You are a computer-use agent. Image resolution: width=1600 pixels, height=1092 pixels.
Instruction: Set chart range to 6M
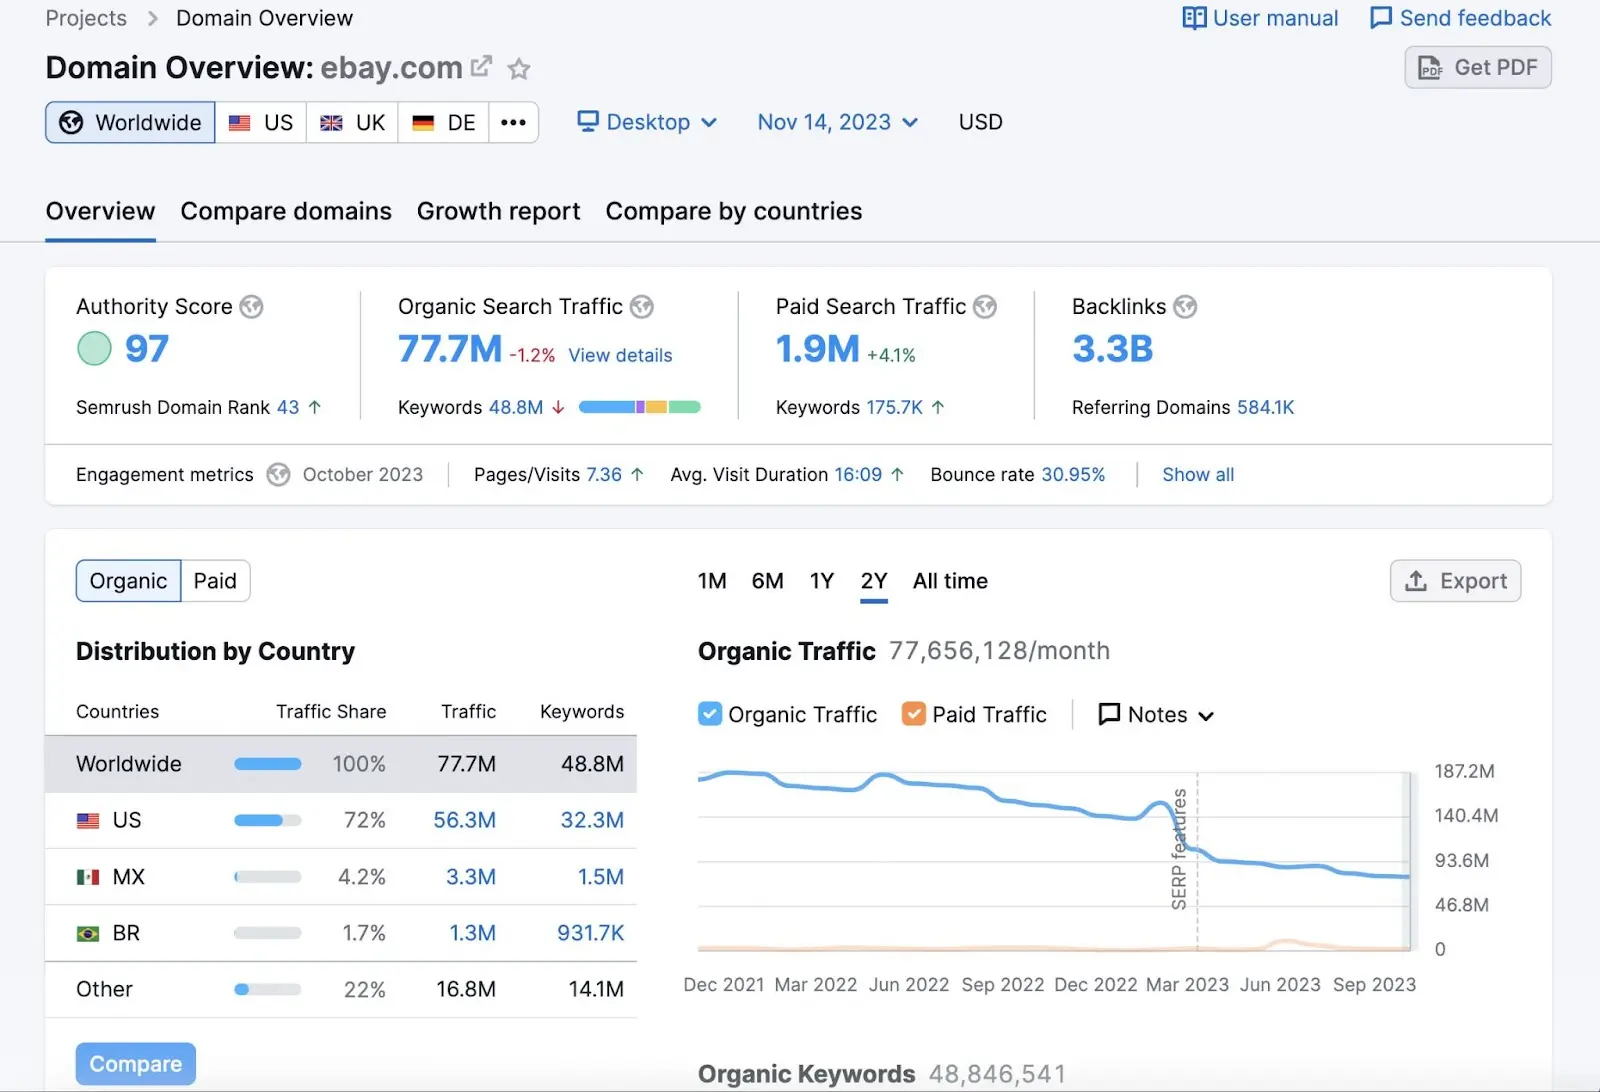767,581
